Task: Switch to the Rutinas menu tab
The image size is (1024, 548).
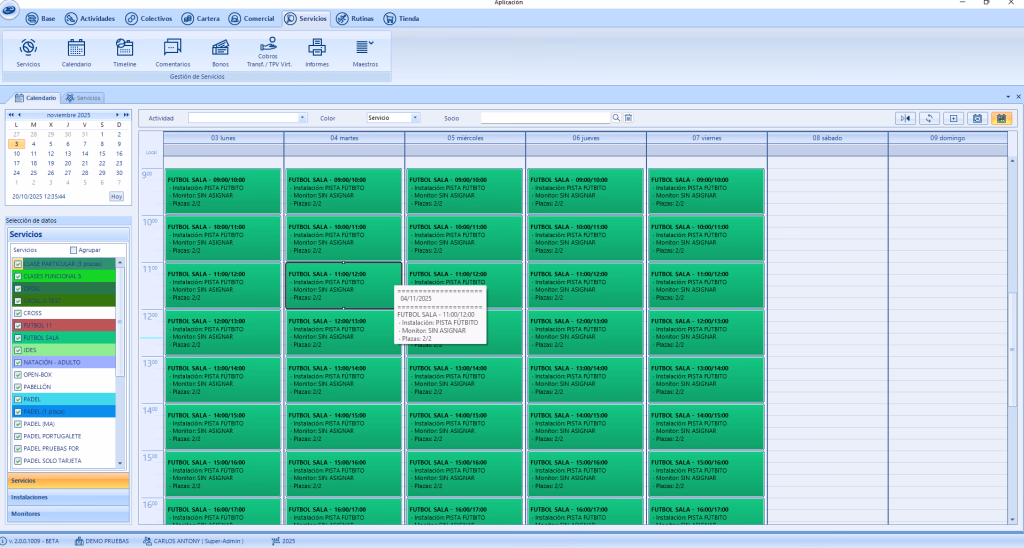Action: [x=355, y=19]
